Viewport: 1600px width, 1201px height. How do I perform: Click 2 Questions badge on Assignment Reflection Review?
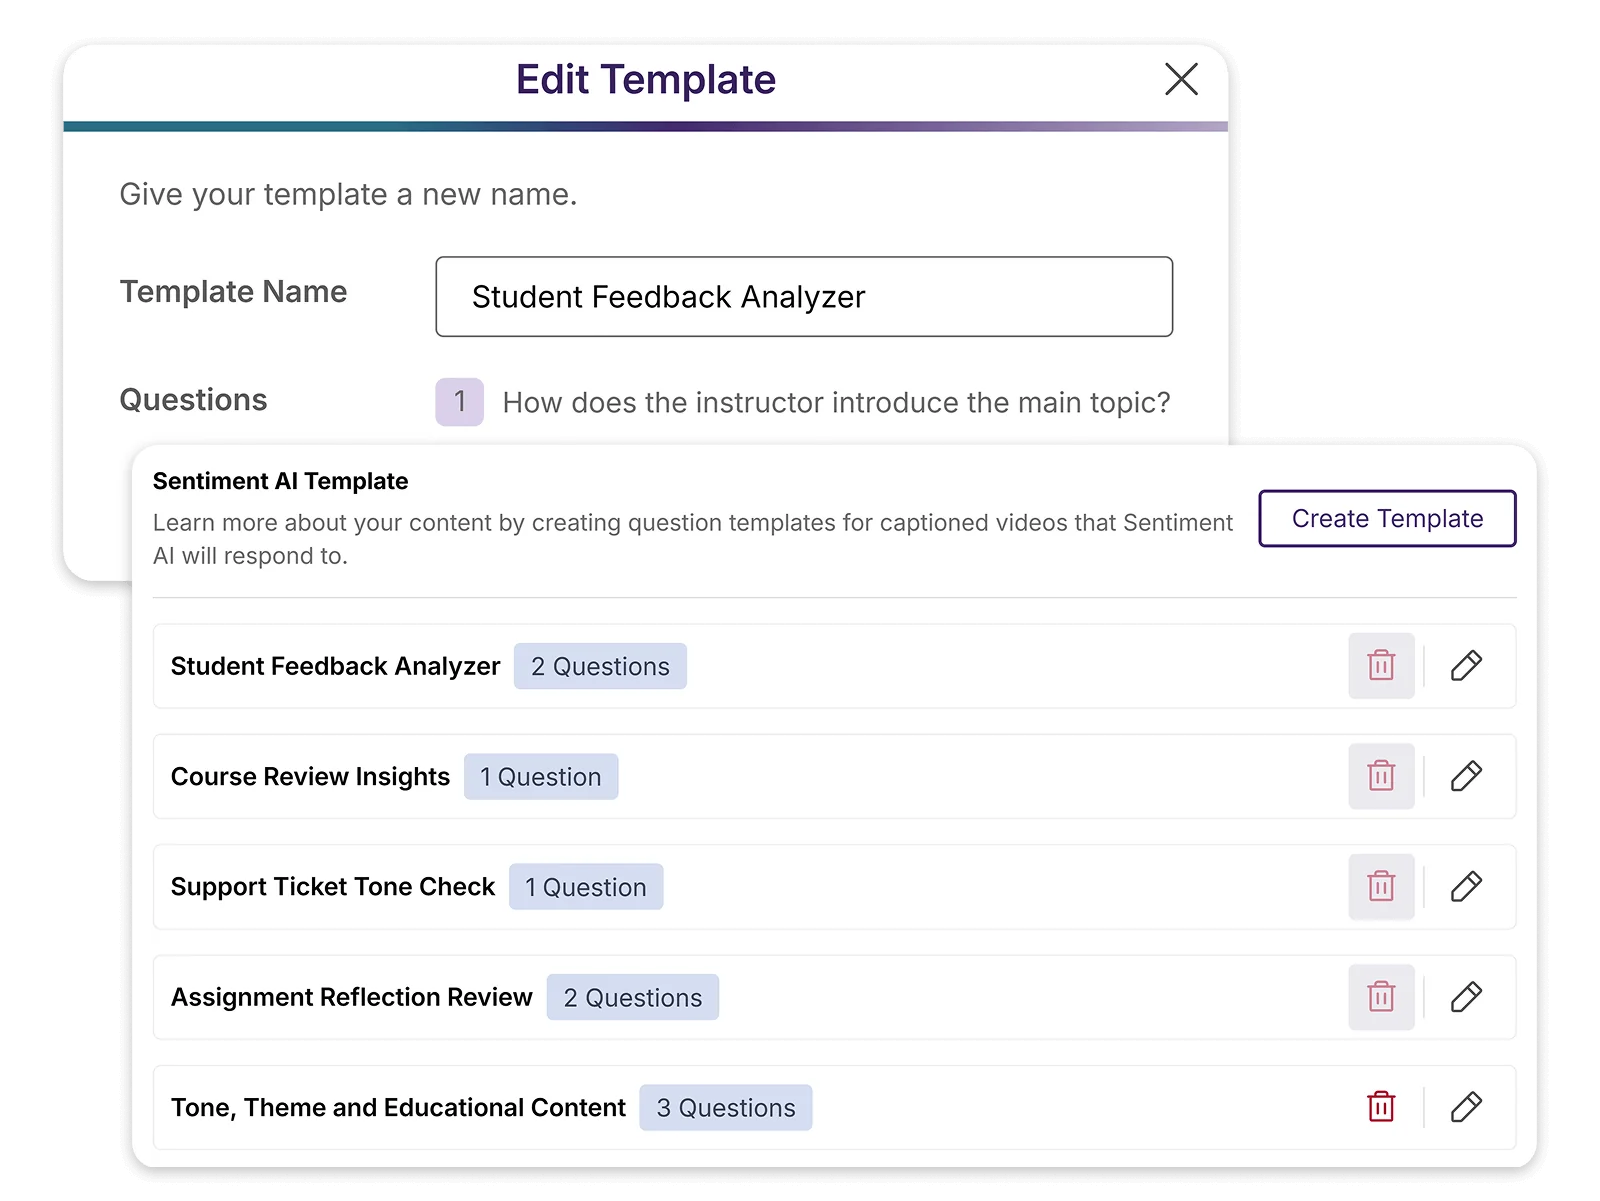click(632, 998)
